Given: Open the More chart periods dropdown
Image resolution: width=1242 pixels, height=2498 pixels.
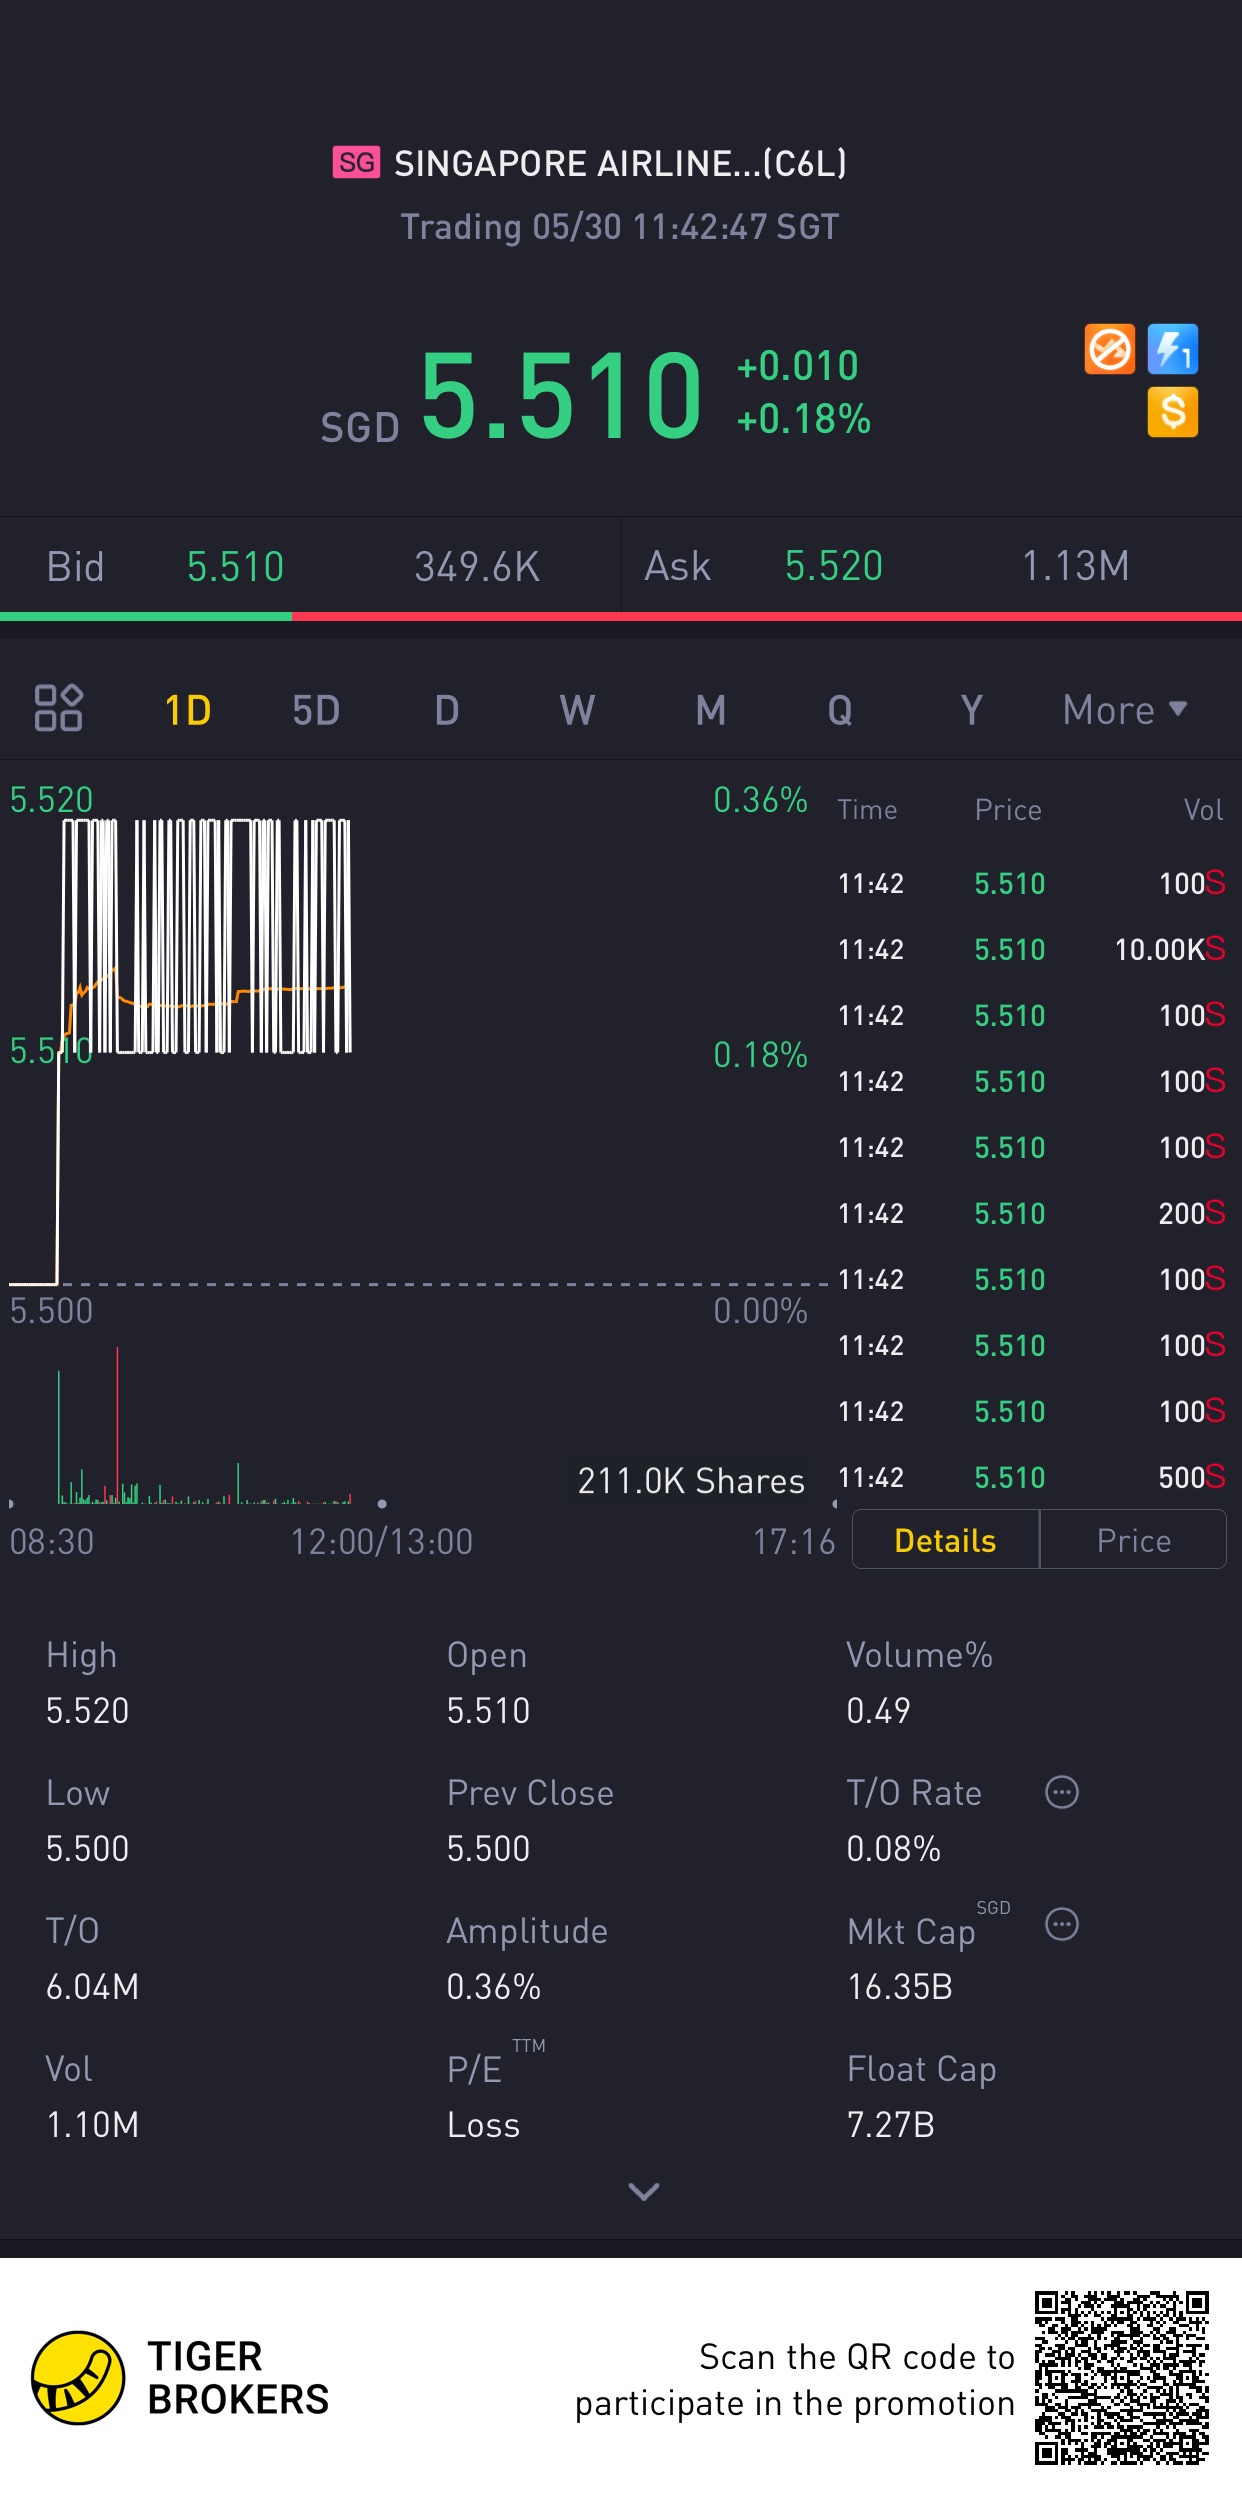Looking at the screenshot, I should coord(1125,710).
